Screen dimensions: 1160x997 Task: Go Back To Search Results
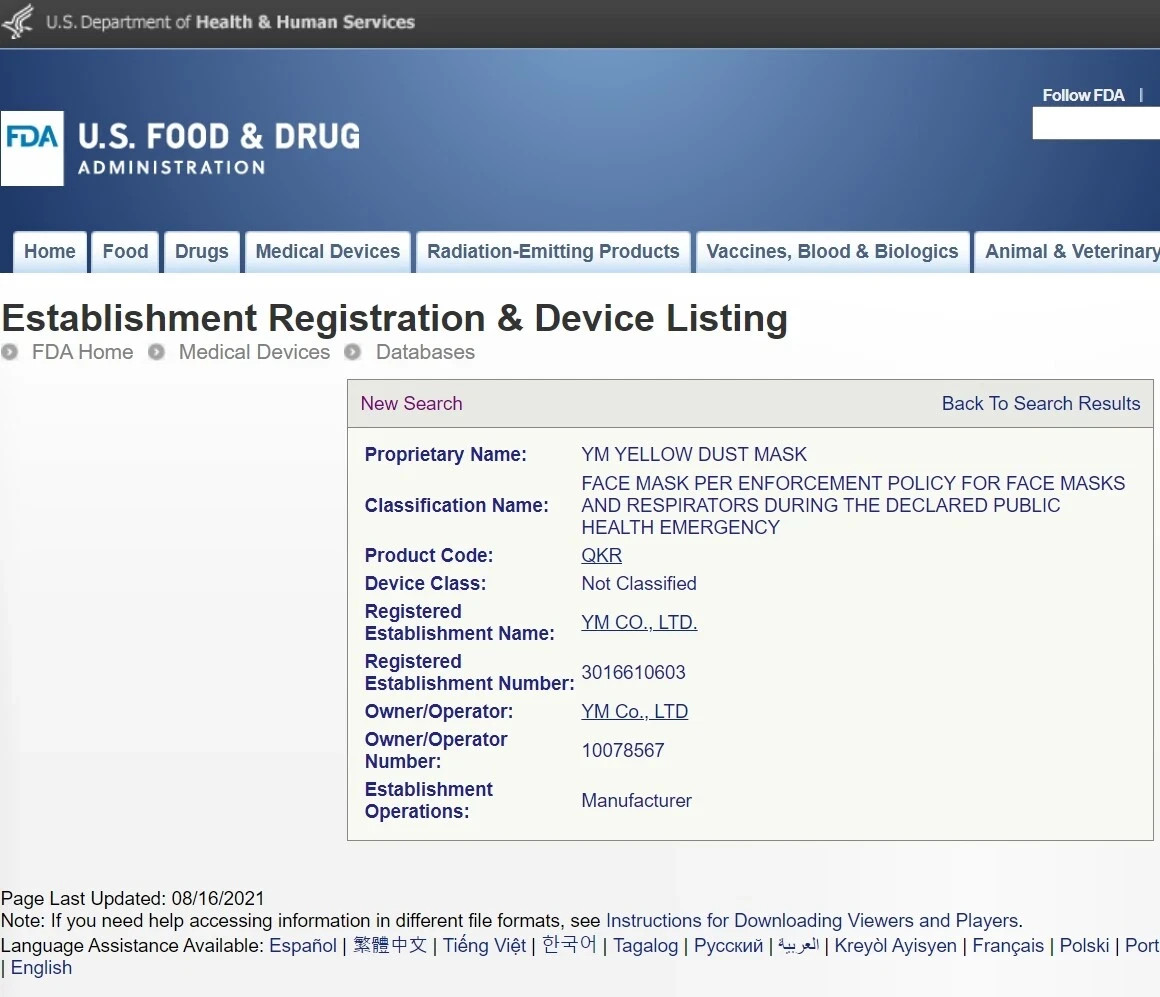(x=1041, y=403)
